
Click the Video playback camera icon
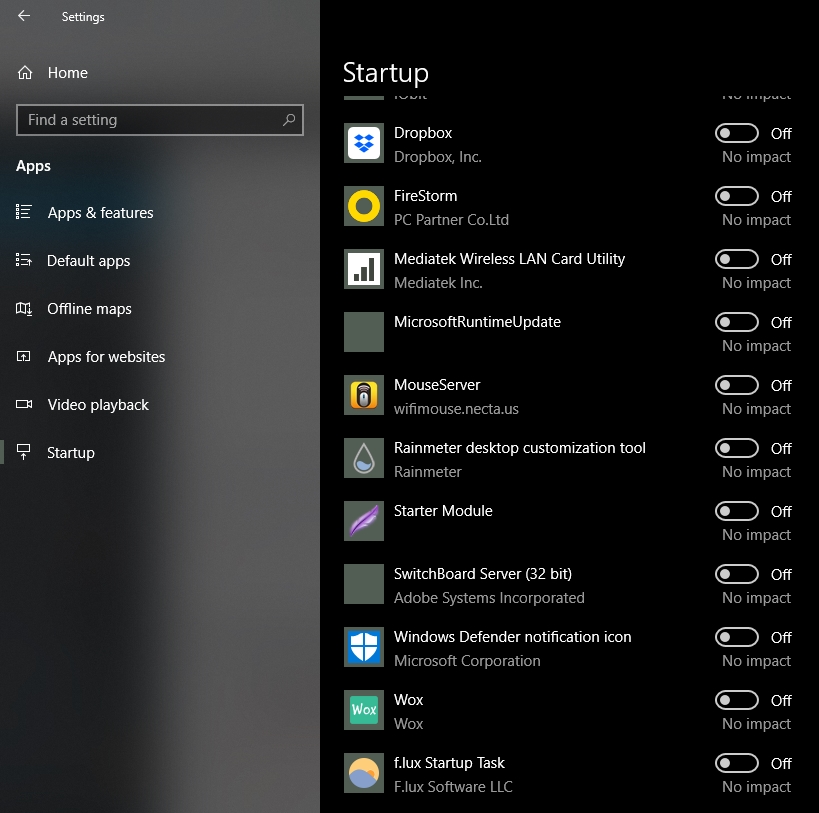(x=24, y=404)
